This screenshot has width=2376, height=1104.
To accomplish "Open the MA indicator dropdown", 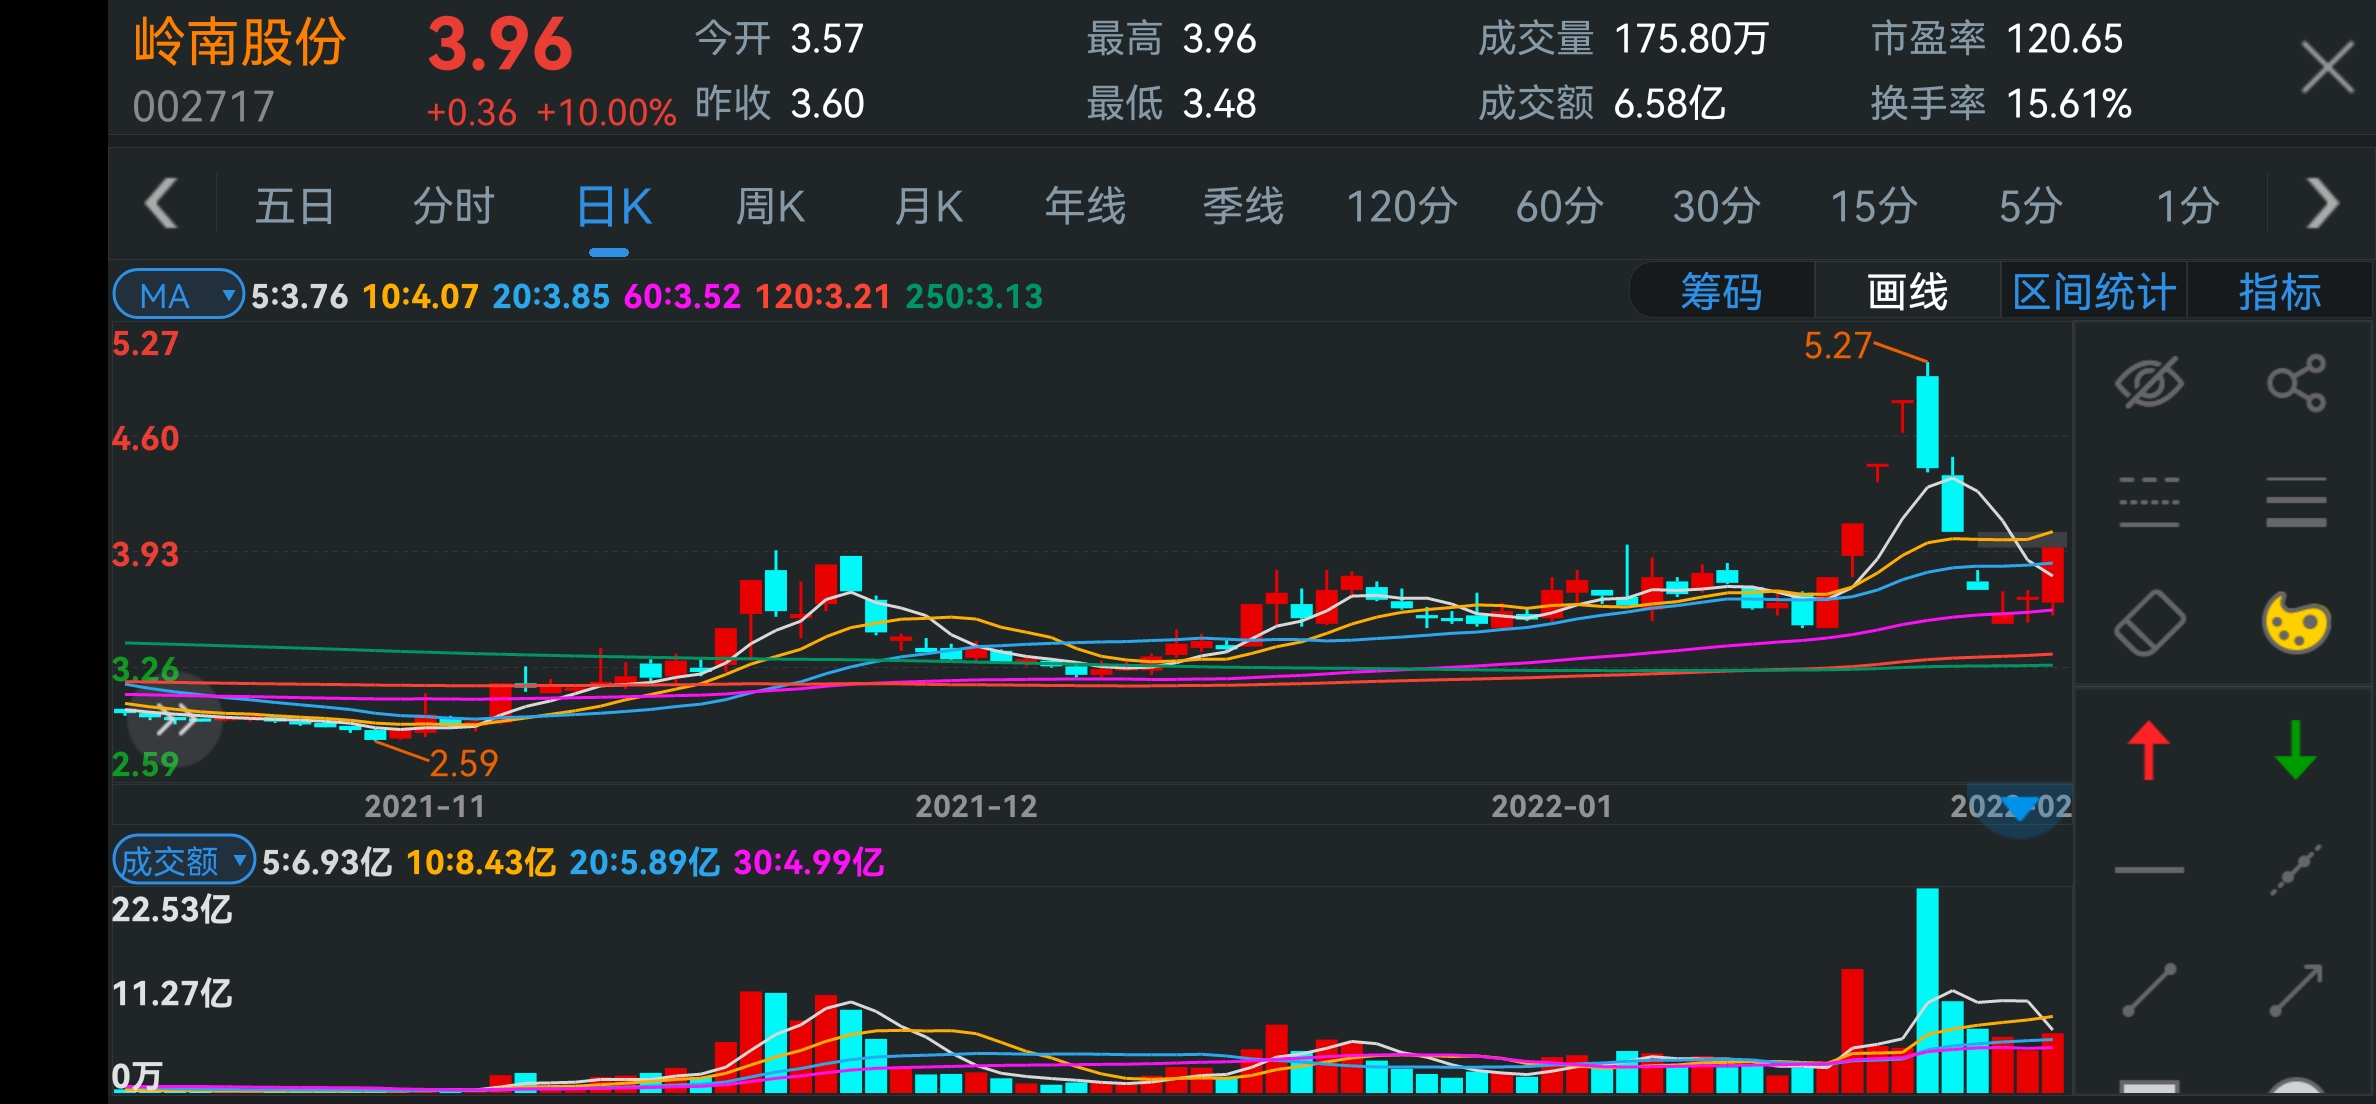I will [178, 295].
